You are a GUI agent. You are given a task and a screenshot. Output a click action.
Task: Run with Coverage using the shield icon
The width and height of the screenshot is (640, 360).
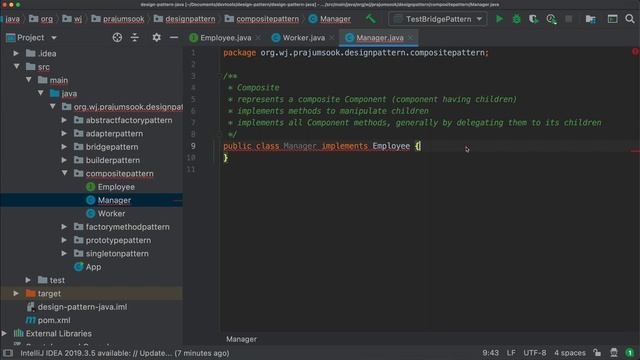[533, 19]
